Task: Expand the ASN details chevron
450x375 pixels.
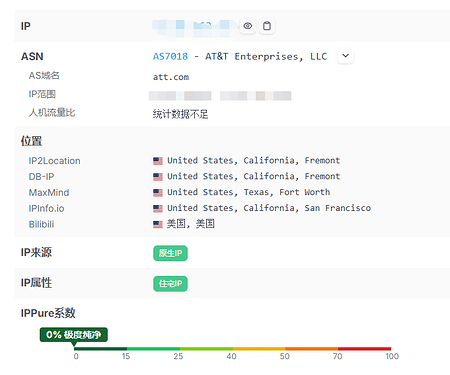Action: 345,56
